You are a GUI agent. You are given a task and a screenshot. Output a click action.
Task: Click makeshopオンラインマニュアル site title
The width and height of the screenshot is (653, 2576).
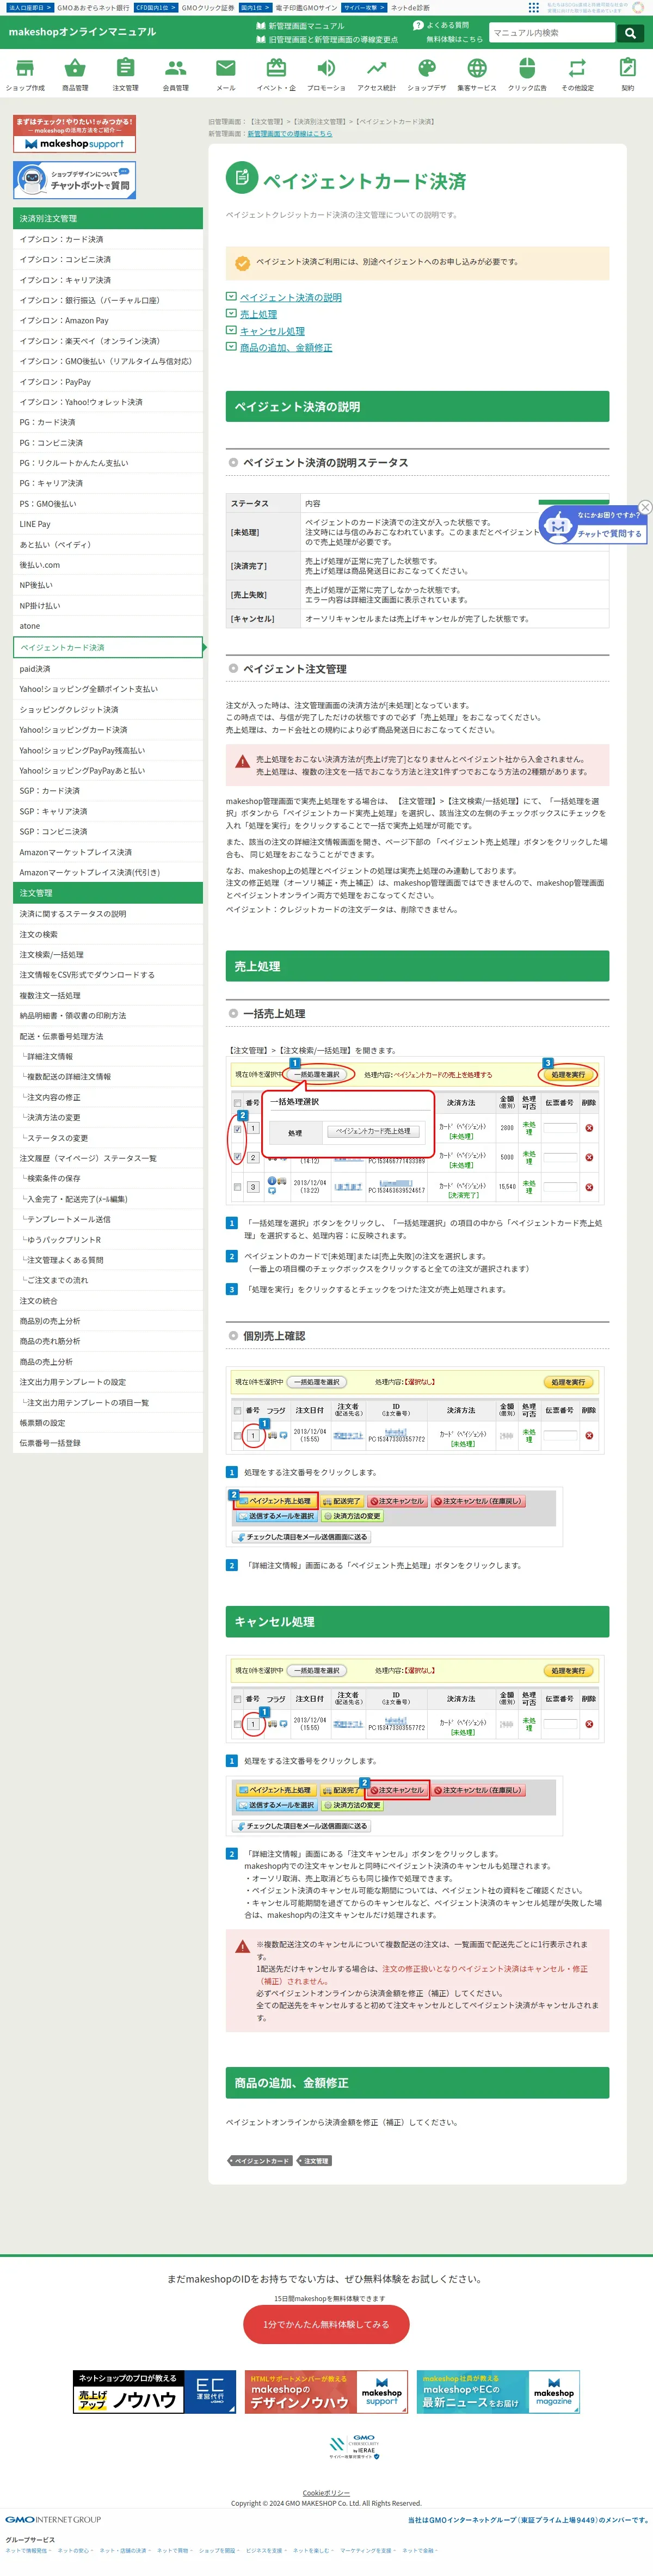[x=82, y=32]
